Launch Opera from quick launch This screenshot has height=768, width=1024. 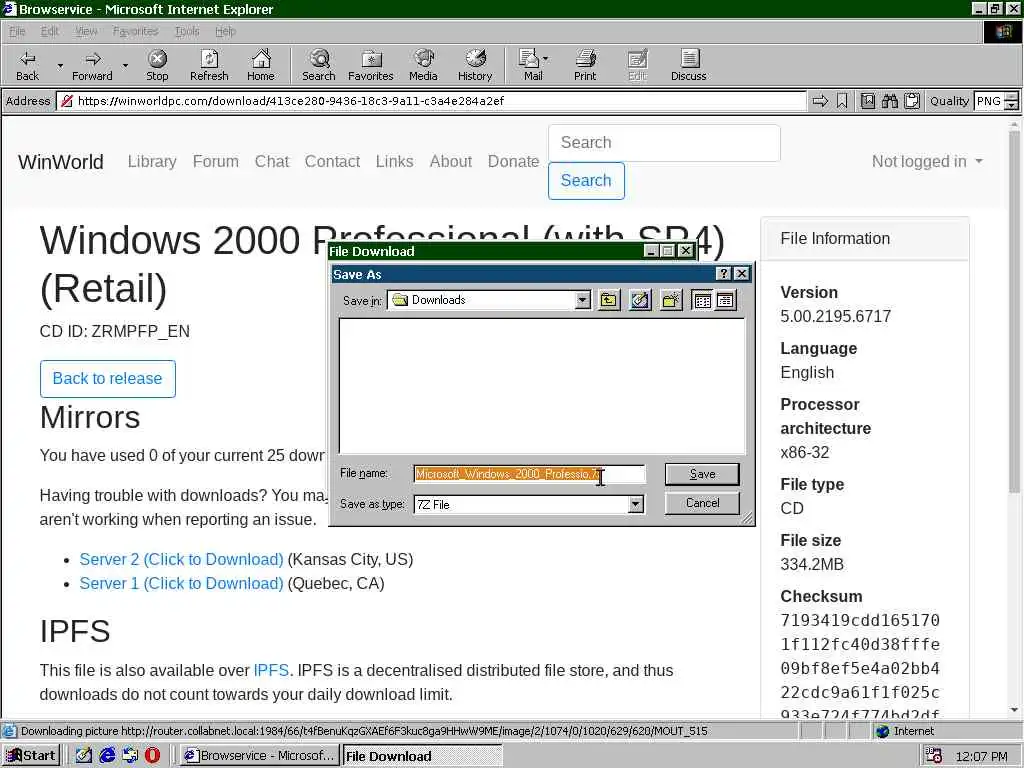[152, 756]
